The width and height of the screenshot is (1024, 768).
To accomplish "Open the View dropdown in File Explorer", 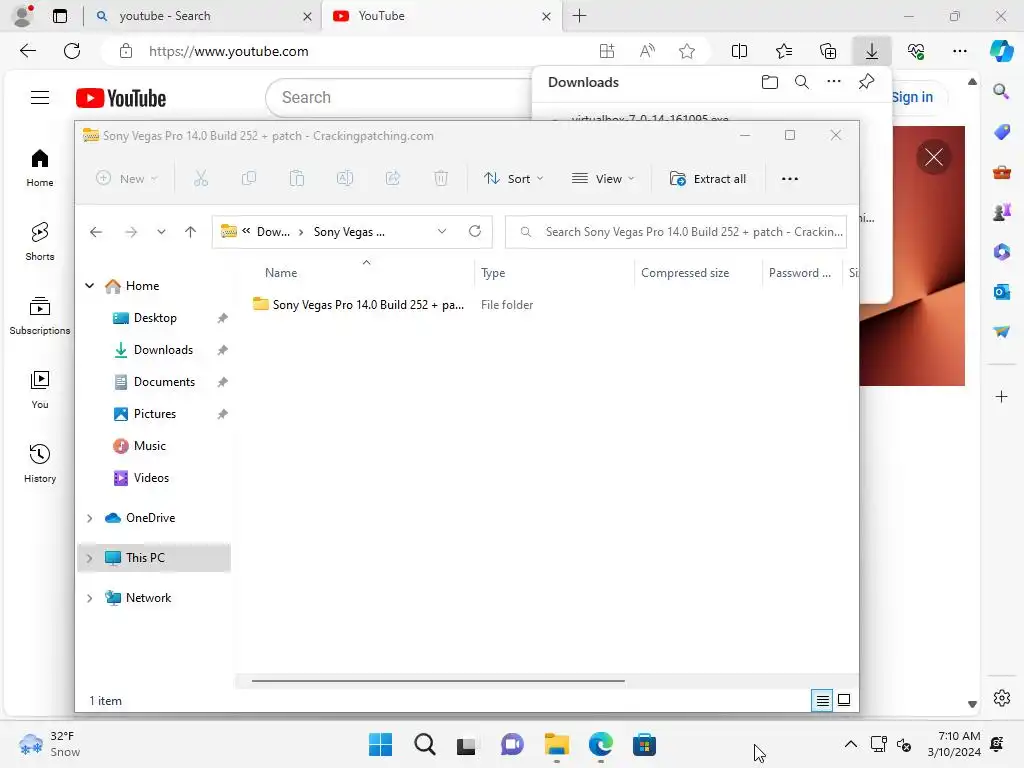I will pos(603,178).
